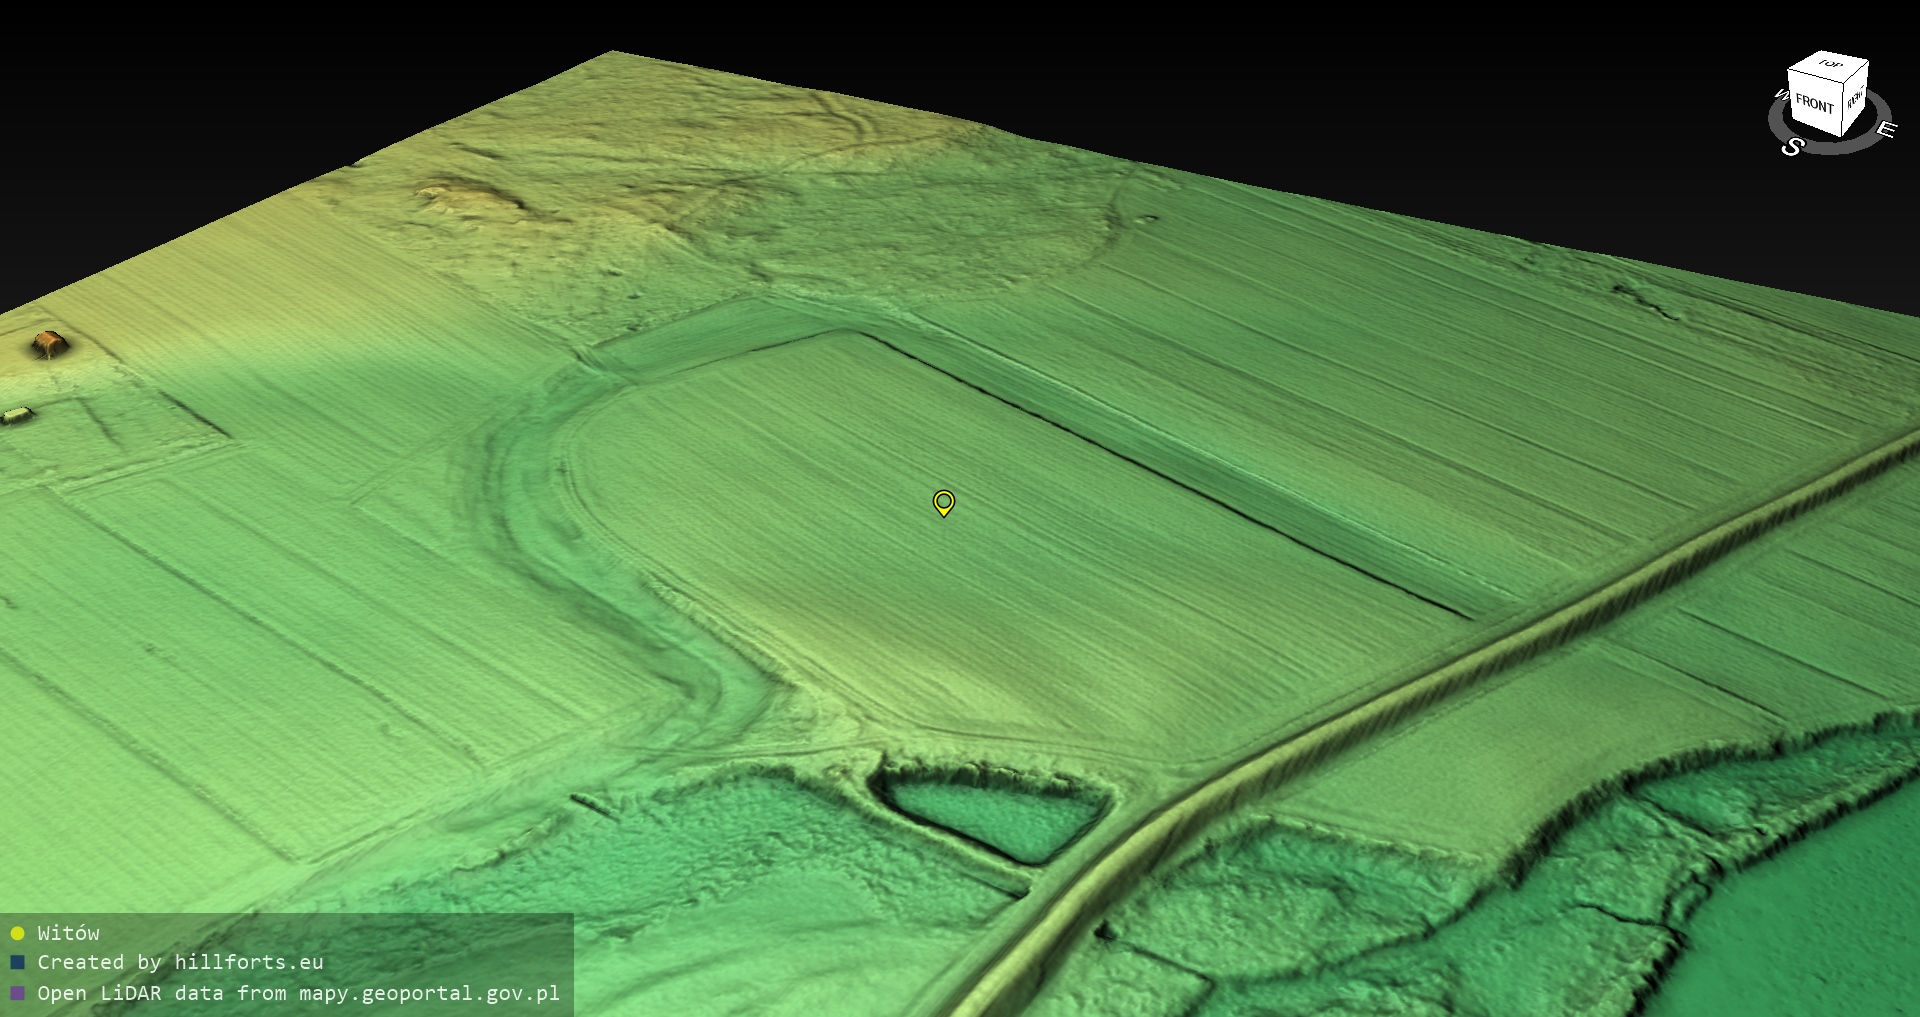Switch to the RIGHT face on the view cube
The height and width of the screenshot is (1017, 1920).
[x=1855, y=100]
